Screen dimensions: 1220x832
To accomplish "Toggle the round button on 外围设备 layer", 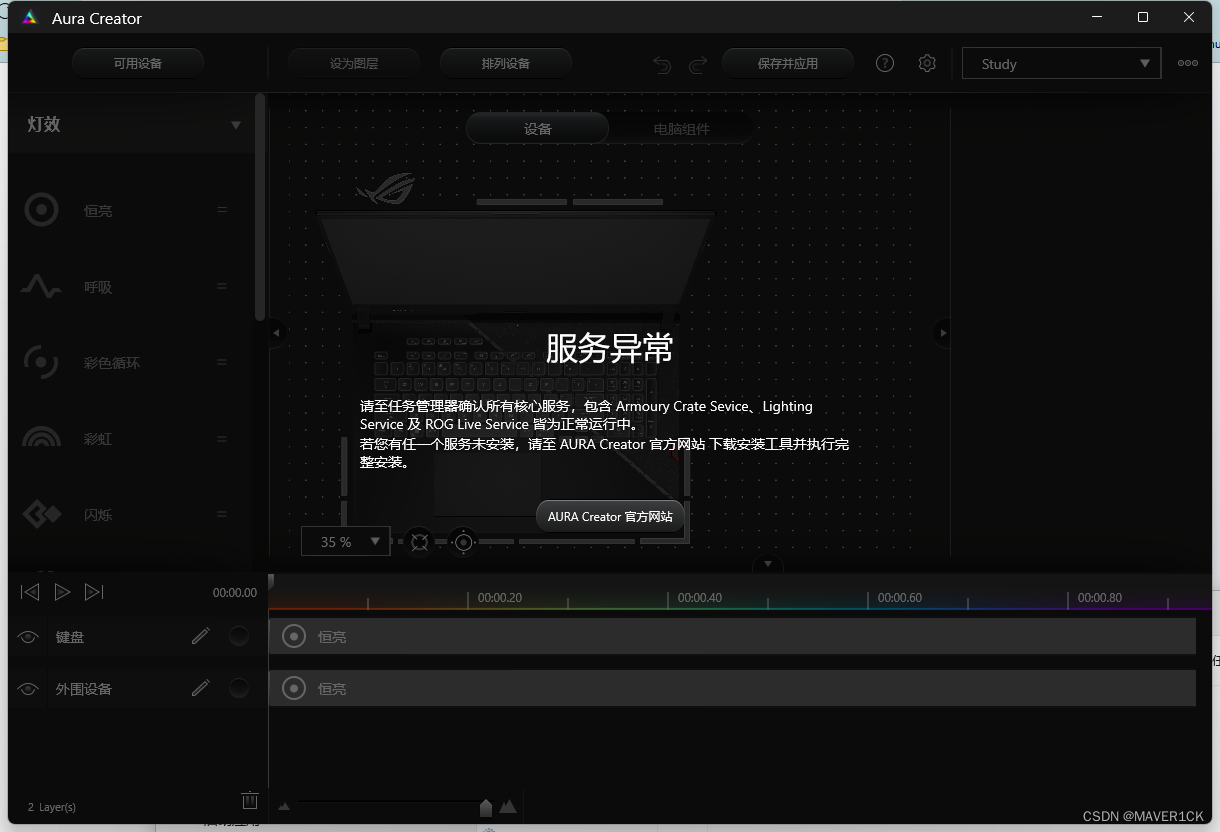I will (239, 687).
